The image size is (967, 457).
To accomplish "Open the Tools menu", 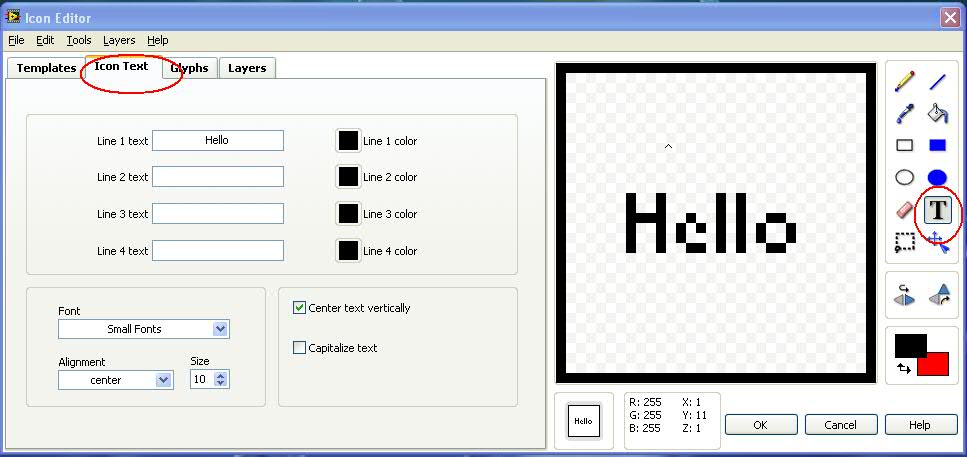I will 79,40.
